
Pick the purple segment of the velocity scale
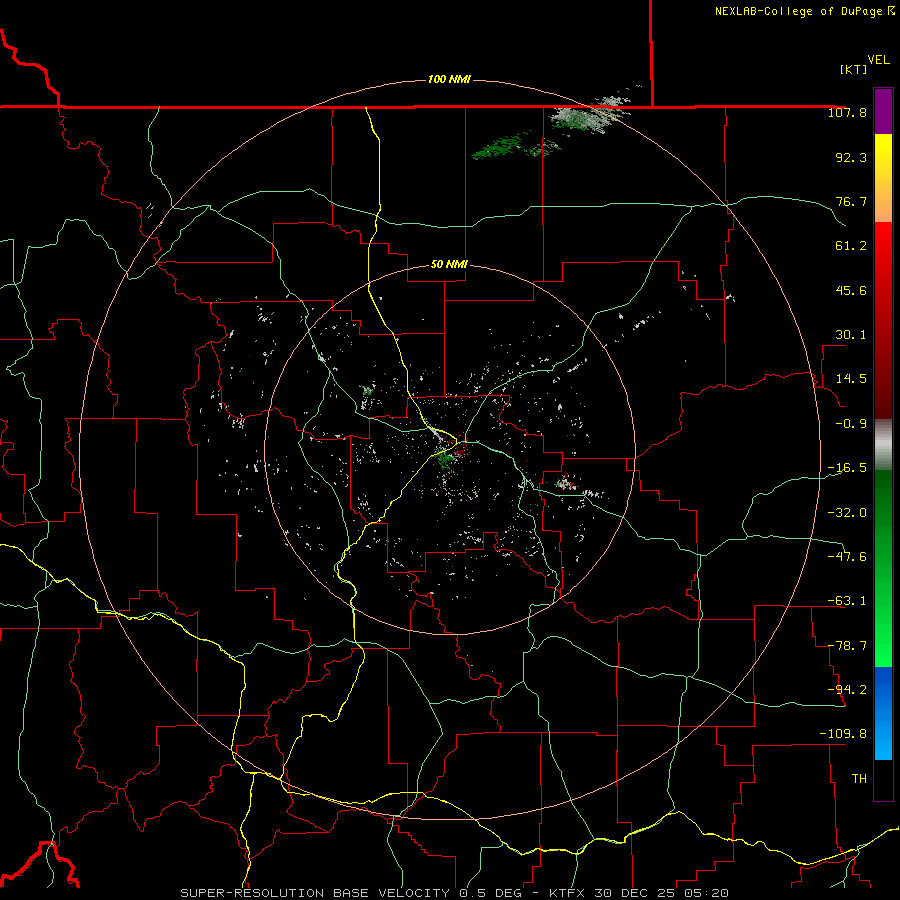point(883,111)
